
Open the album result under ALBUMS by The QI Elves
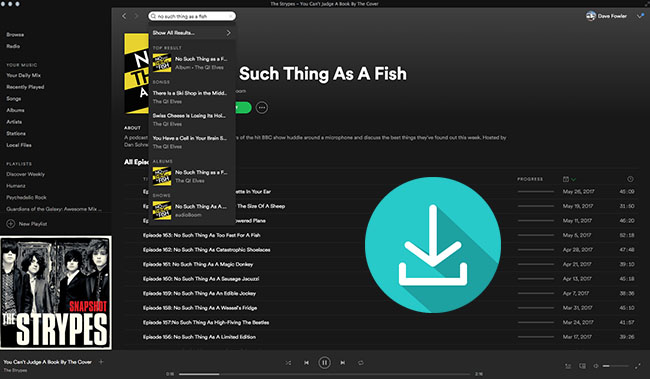(192, 176)
